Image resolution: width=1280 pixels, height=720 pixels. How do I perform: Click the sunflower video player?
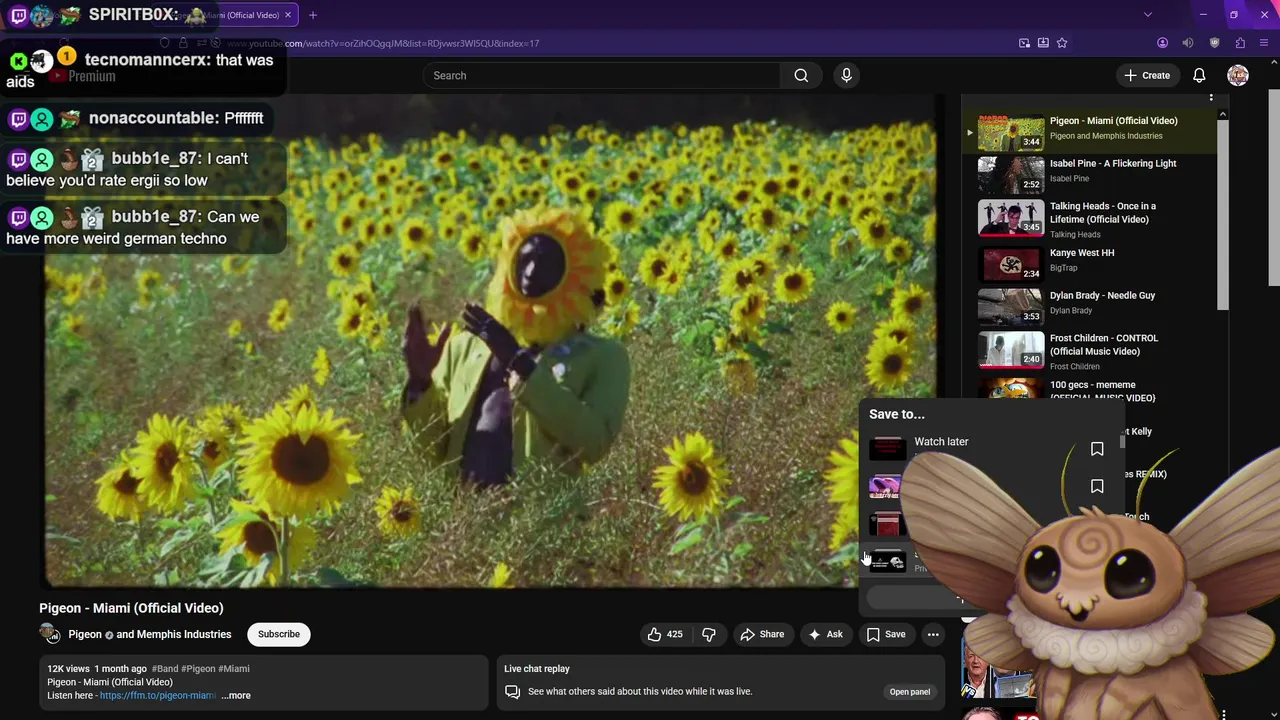(490, 341)
